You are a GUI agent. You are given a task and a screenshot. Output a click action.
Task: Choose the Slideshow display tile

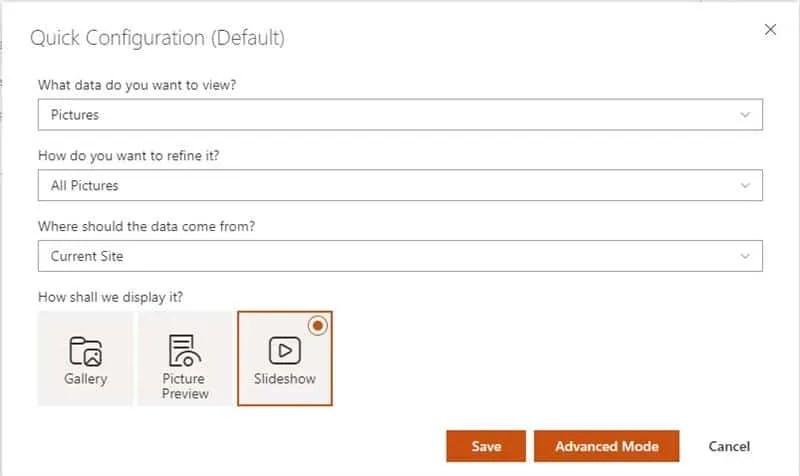pos(284,358)
